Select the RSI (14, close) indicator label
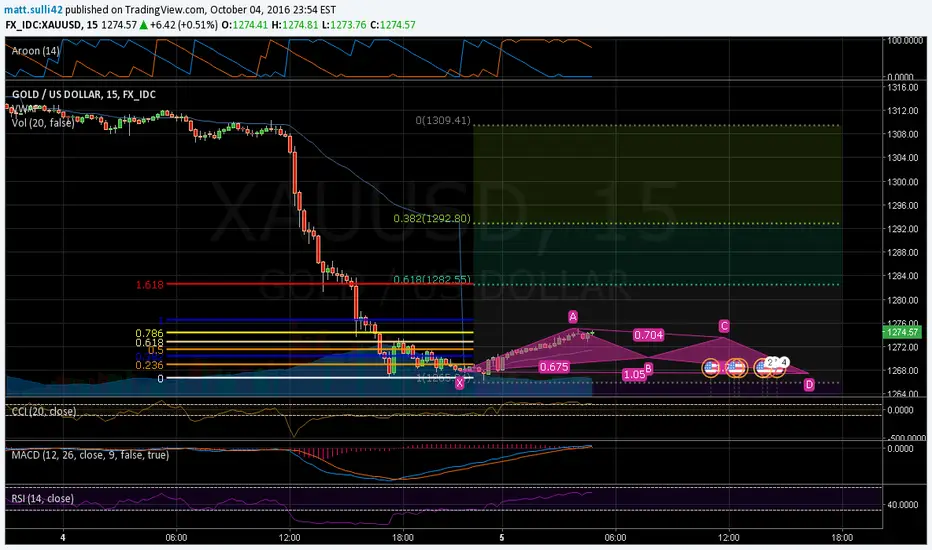 (x=43, y=498)
